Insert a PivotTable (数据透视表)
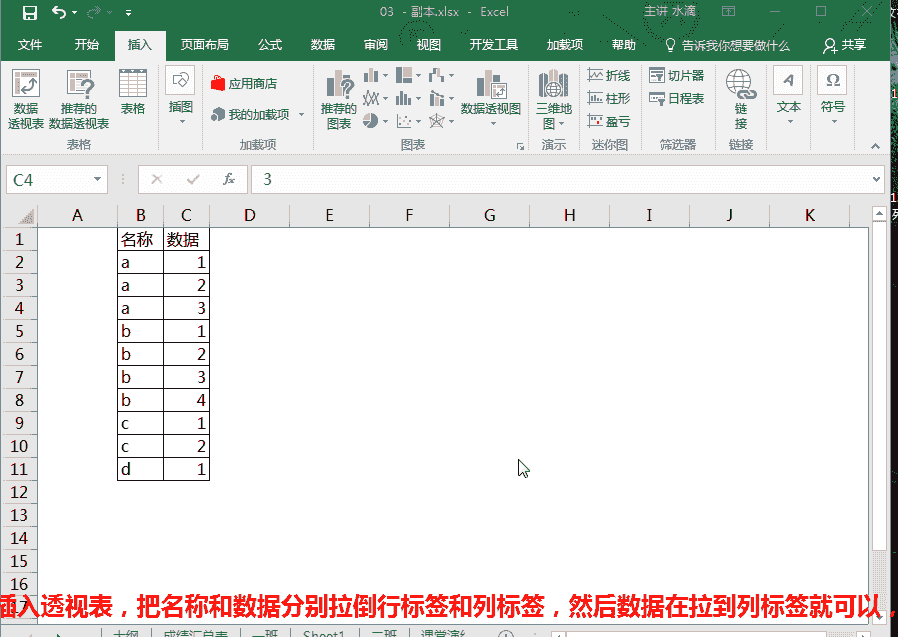 coord(25,98)
